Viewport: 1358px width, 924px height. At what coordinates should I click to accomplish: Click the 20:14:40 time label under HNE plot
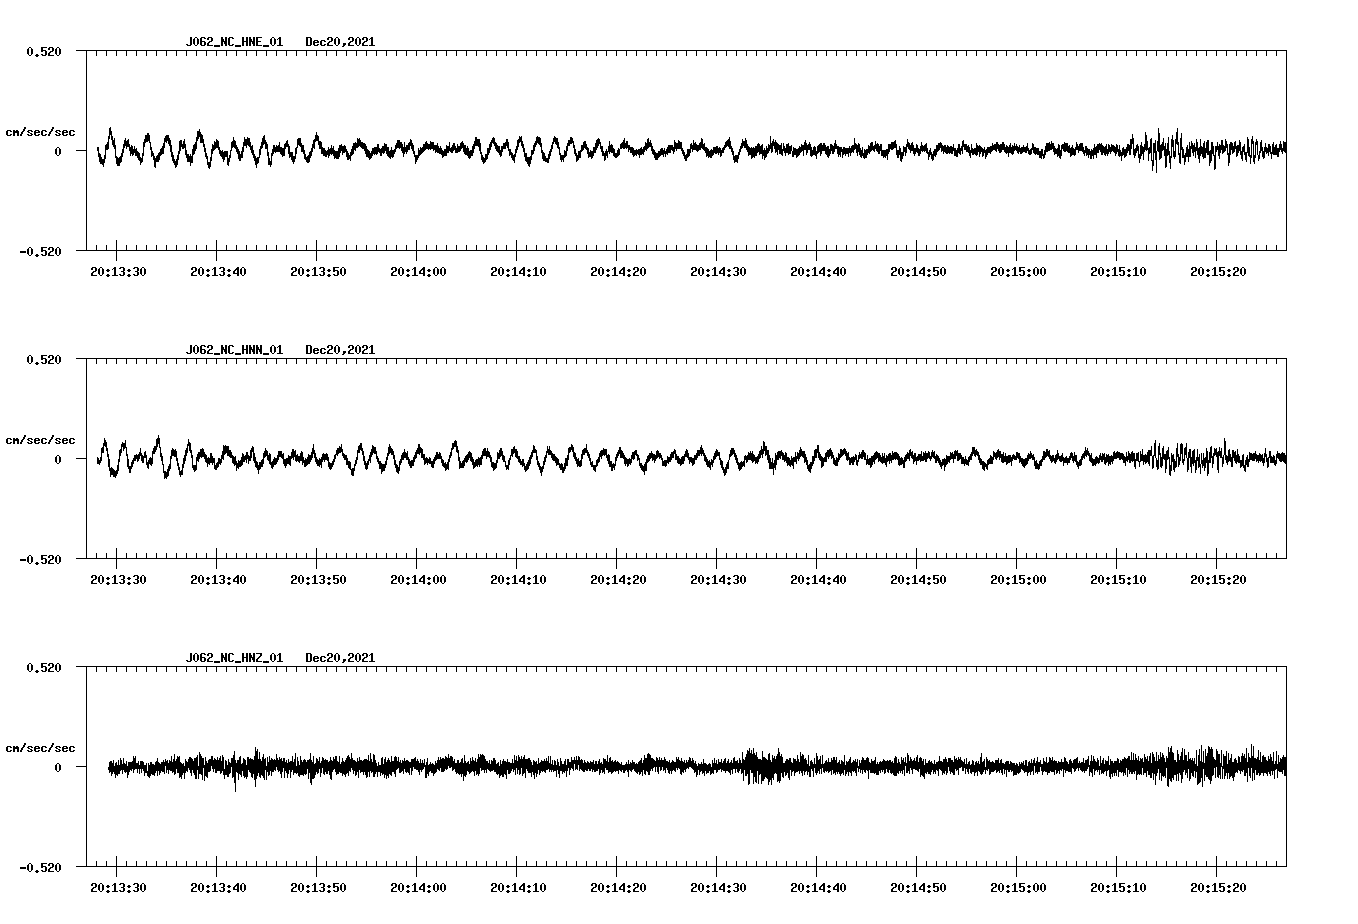[818, 271]
